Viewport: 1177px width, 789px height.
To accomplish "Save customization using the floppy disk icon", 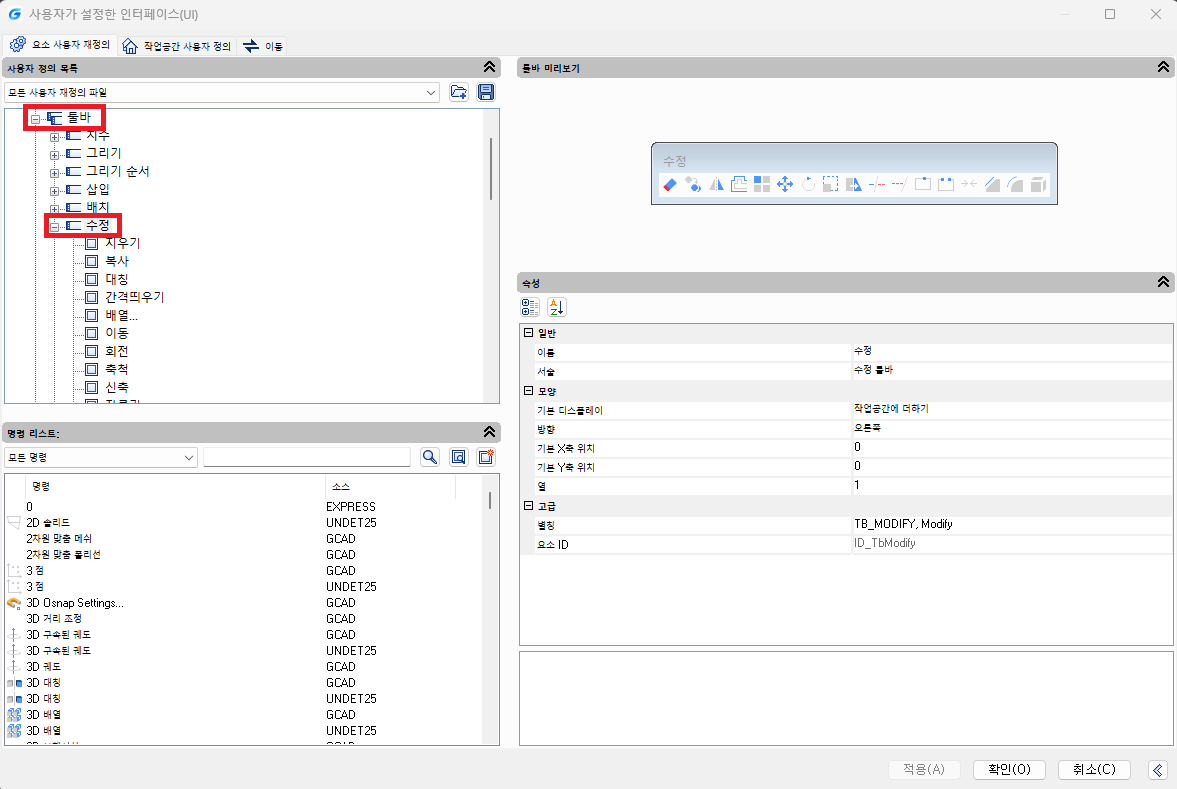I will 486,92.
